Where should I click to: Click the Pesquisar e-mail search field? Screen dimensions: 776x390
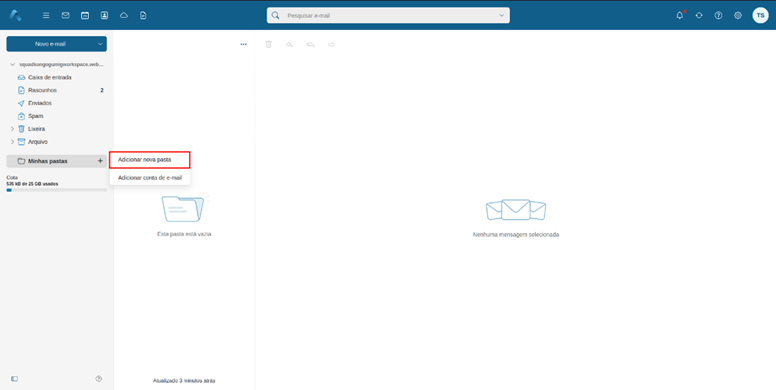pyautogui.click(x=388, y=15)
